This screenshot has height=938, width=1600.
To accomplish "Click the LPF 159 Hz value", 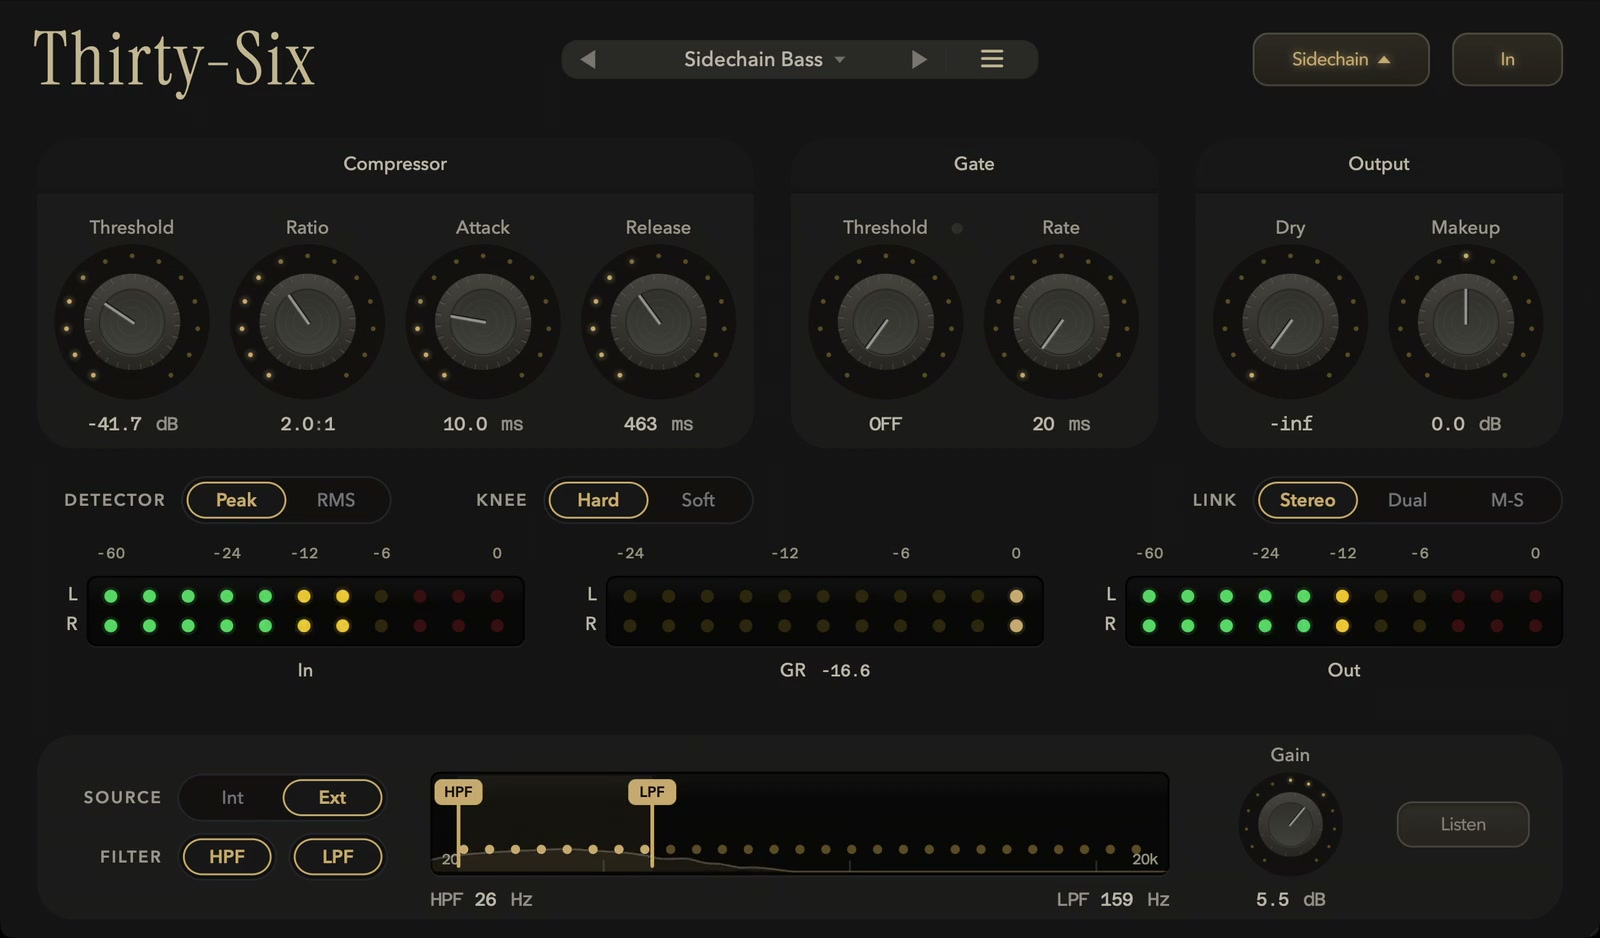I will (1113, 900).
